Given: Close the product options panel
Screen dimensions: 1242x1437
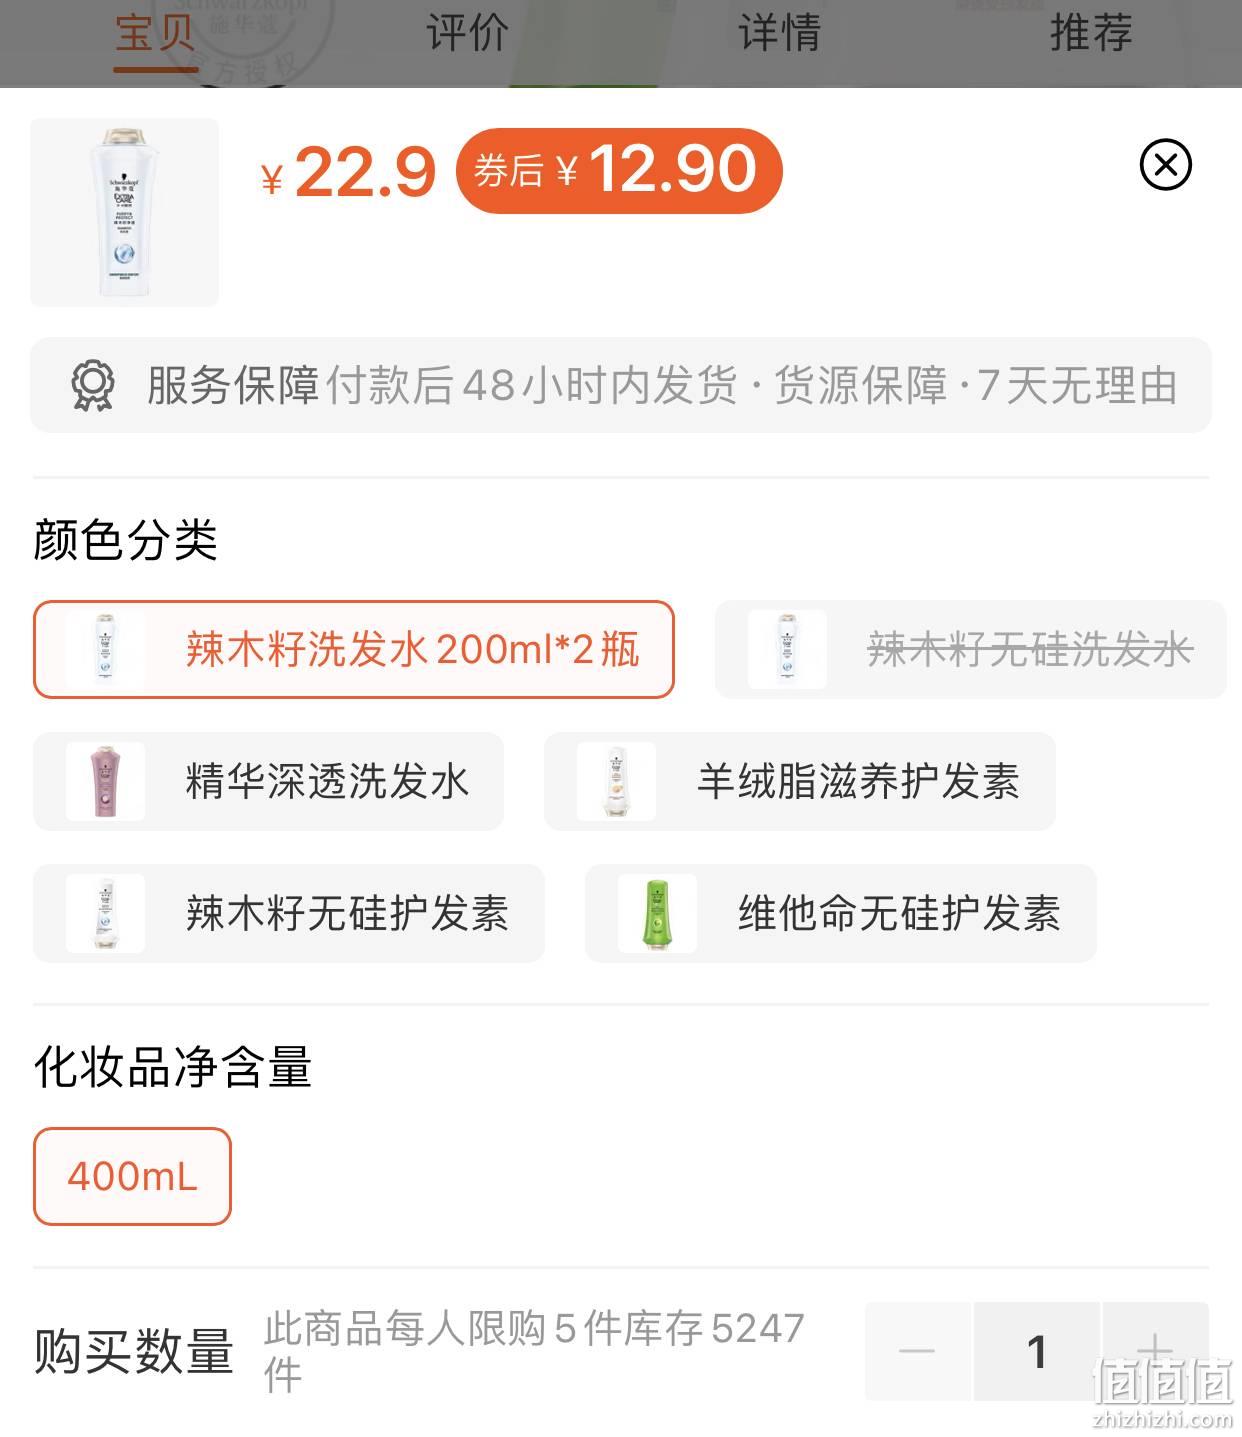Looking at the screenshot, I should coord(1165,165).
